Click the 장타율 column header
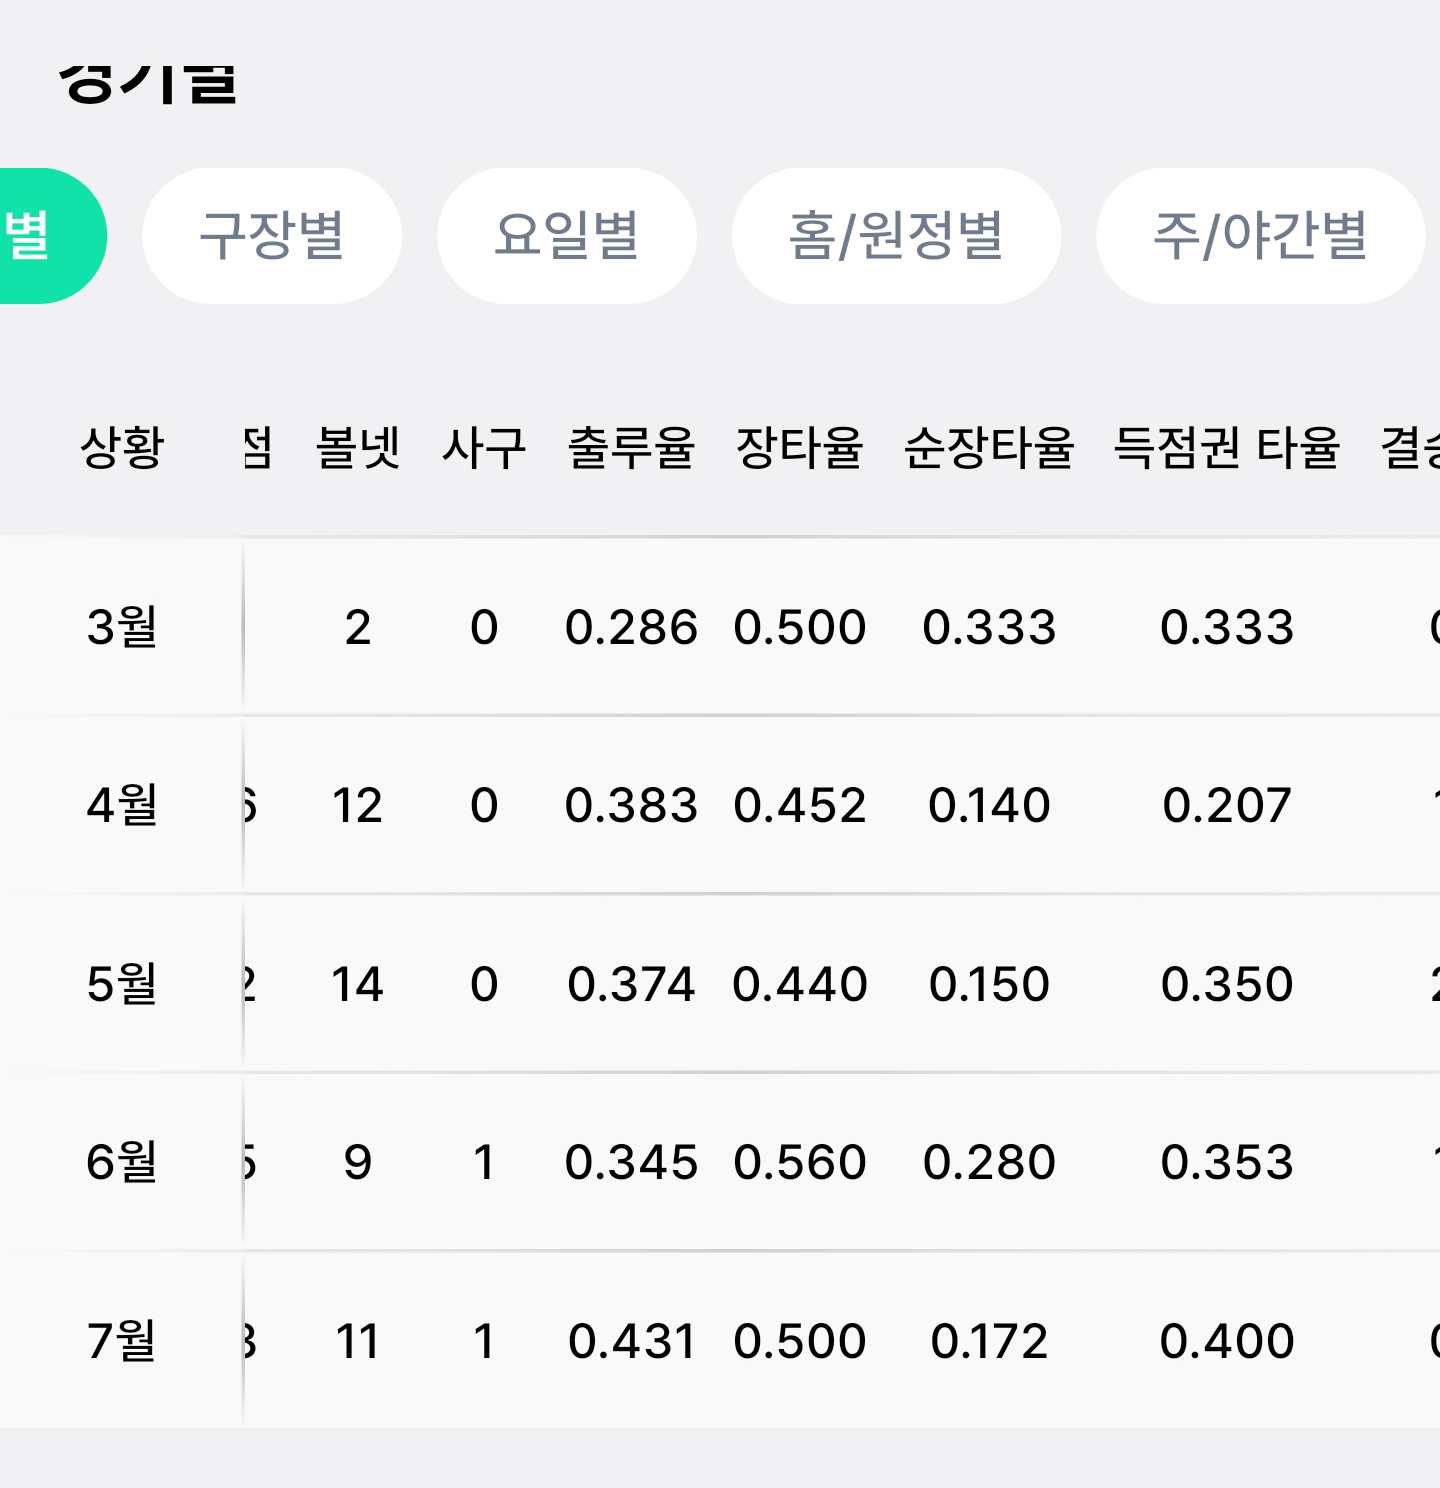Screen dimensions: 1440x1488 coord(799,447)
